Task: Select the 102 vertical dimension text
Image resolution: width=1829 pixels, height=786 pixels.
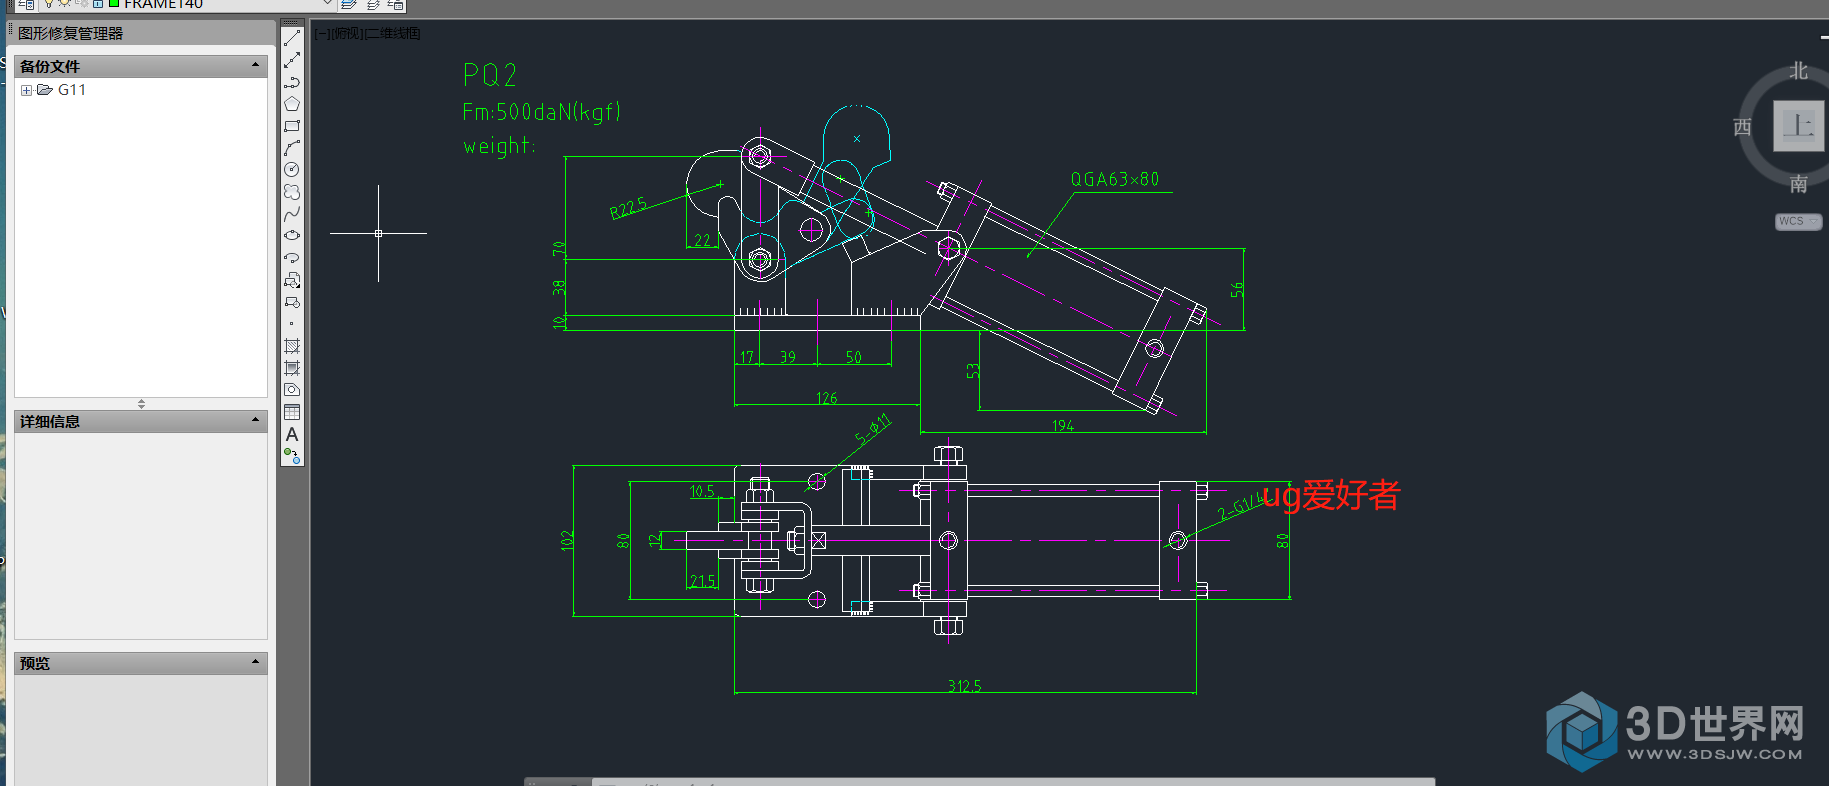Action: [x=567, y=541]
